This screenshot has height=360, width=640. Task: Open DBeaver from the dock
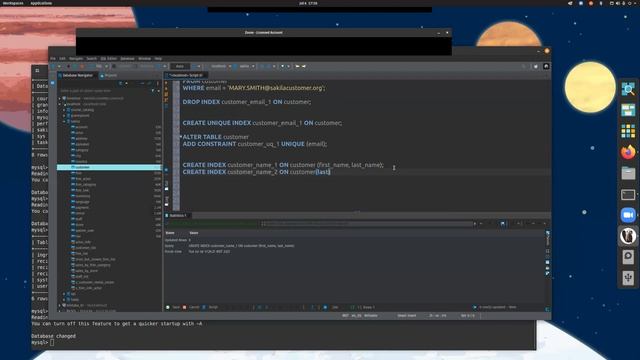click(628, 236)
